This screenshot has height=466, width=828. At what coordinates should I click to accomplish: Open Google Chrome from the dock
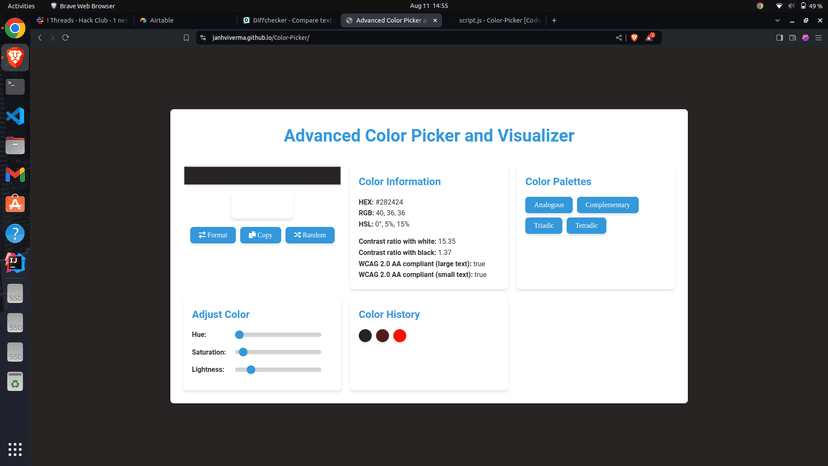coord(15,28)
